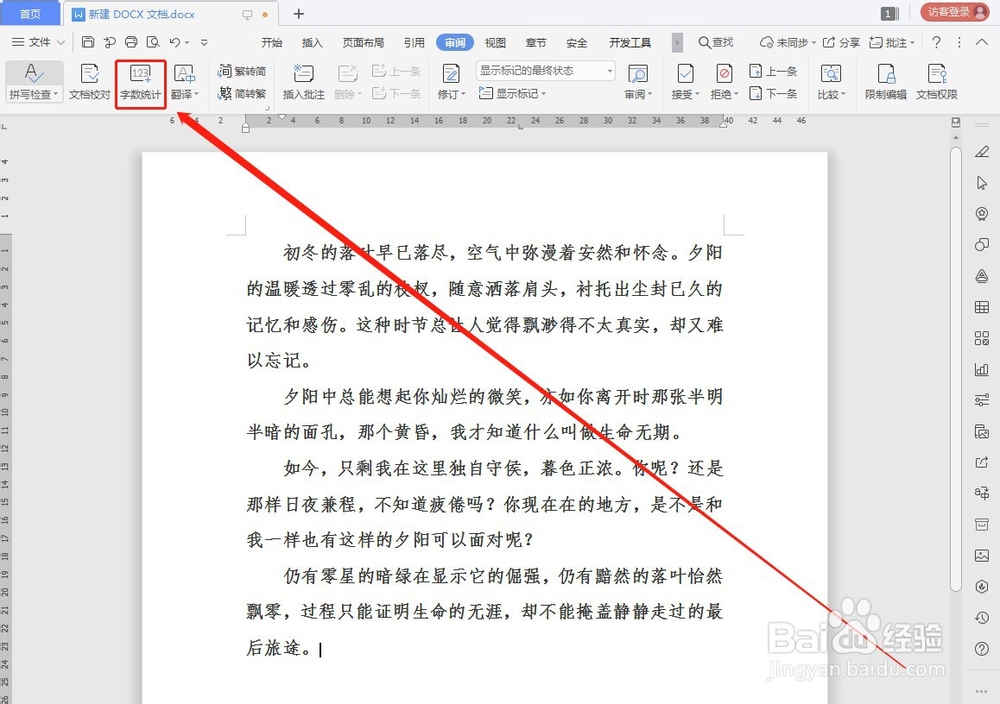Switch to the 视图 ribbon tab
The height and width of the screenshot is (704, 1000).
click(x=496, y=42)
